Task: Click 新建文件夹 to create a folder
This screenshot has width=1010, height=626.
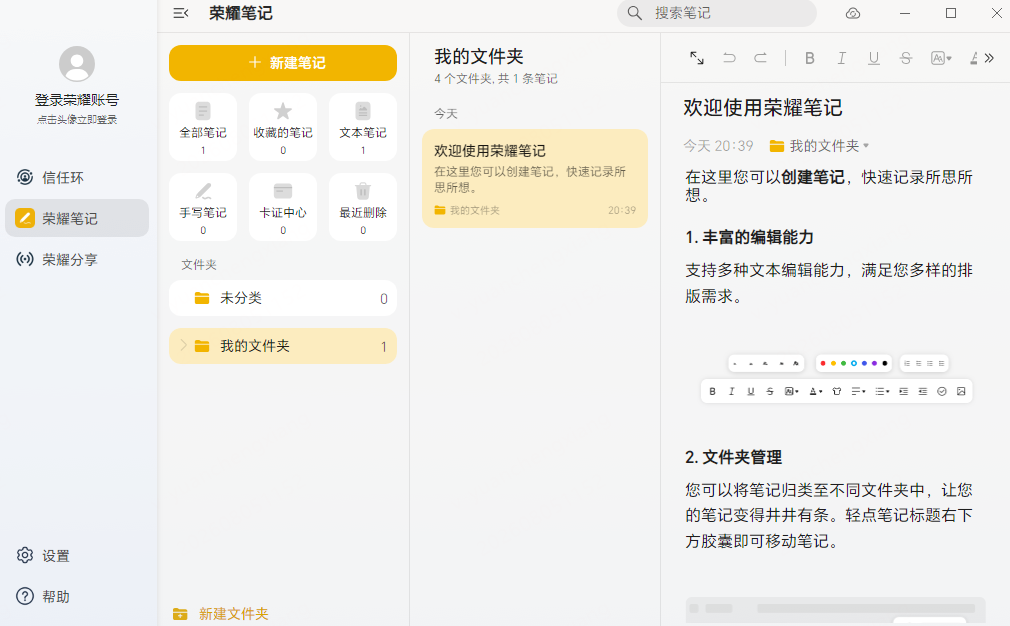Action: (x=221, y=614)
